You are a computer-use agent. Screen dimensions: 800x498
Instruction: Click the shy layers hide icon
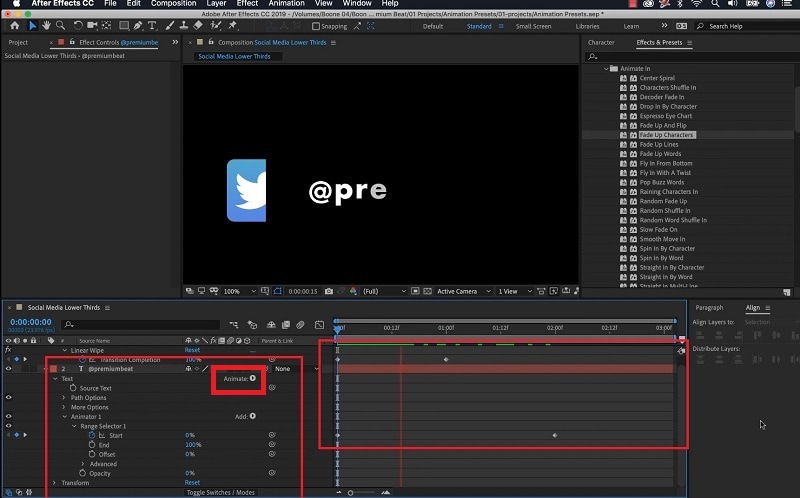(x=271, y=325)
